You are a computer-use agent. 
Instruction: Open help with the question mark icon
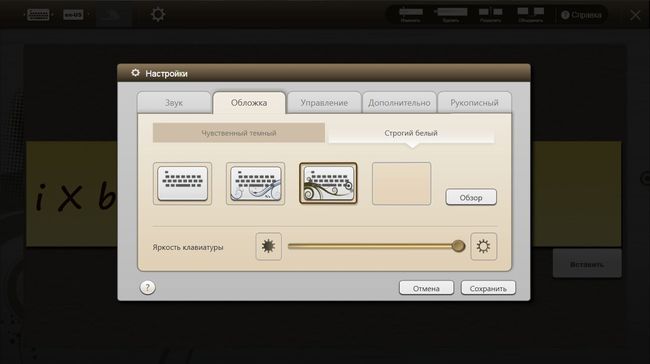[x=148, y=287]
